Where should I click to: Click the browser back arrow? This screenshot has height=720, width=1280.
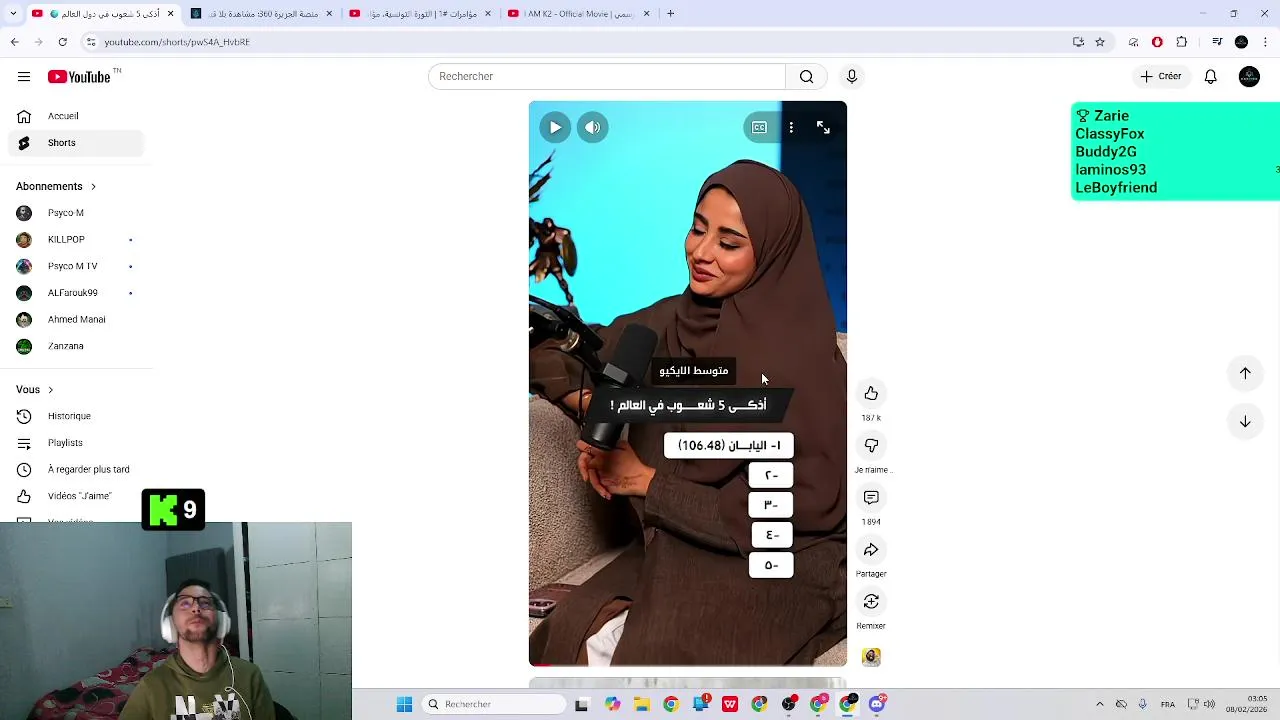pyautogui.click(x=14, y=42)
